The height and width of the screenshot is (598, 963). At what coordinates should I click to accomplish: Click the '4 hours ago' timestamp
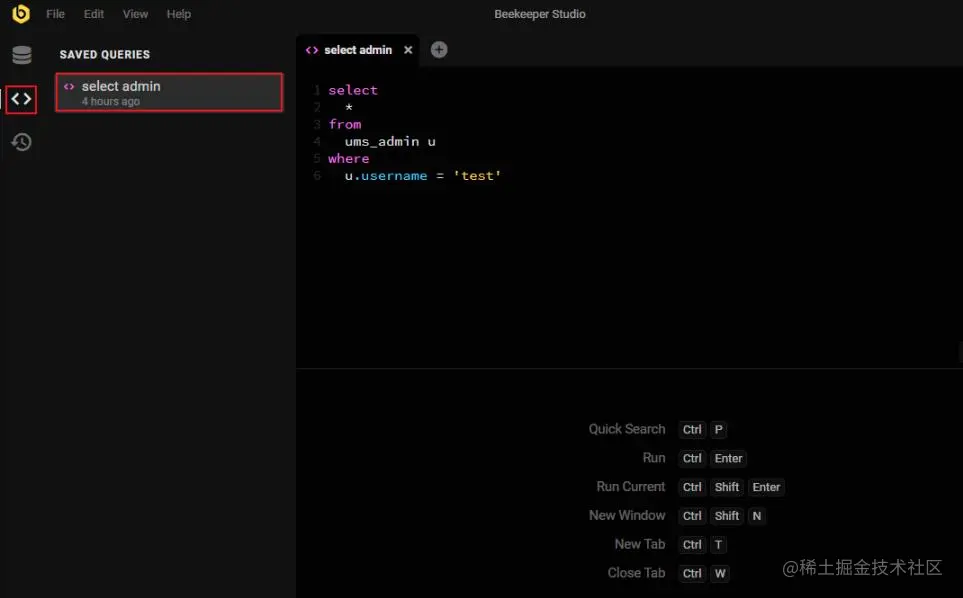[x=111, y=101]
